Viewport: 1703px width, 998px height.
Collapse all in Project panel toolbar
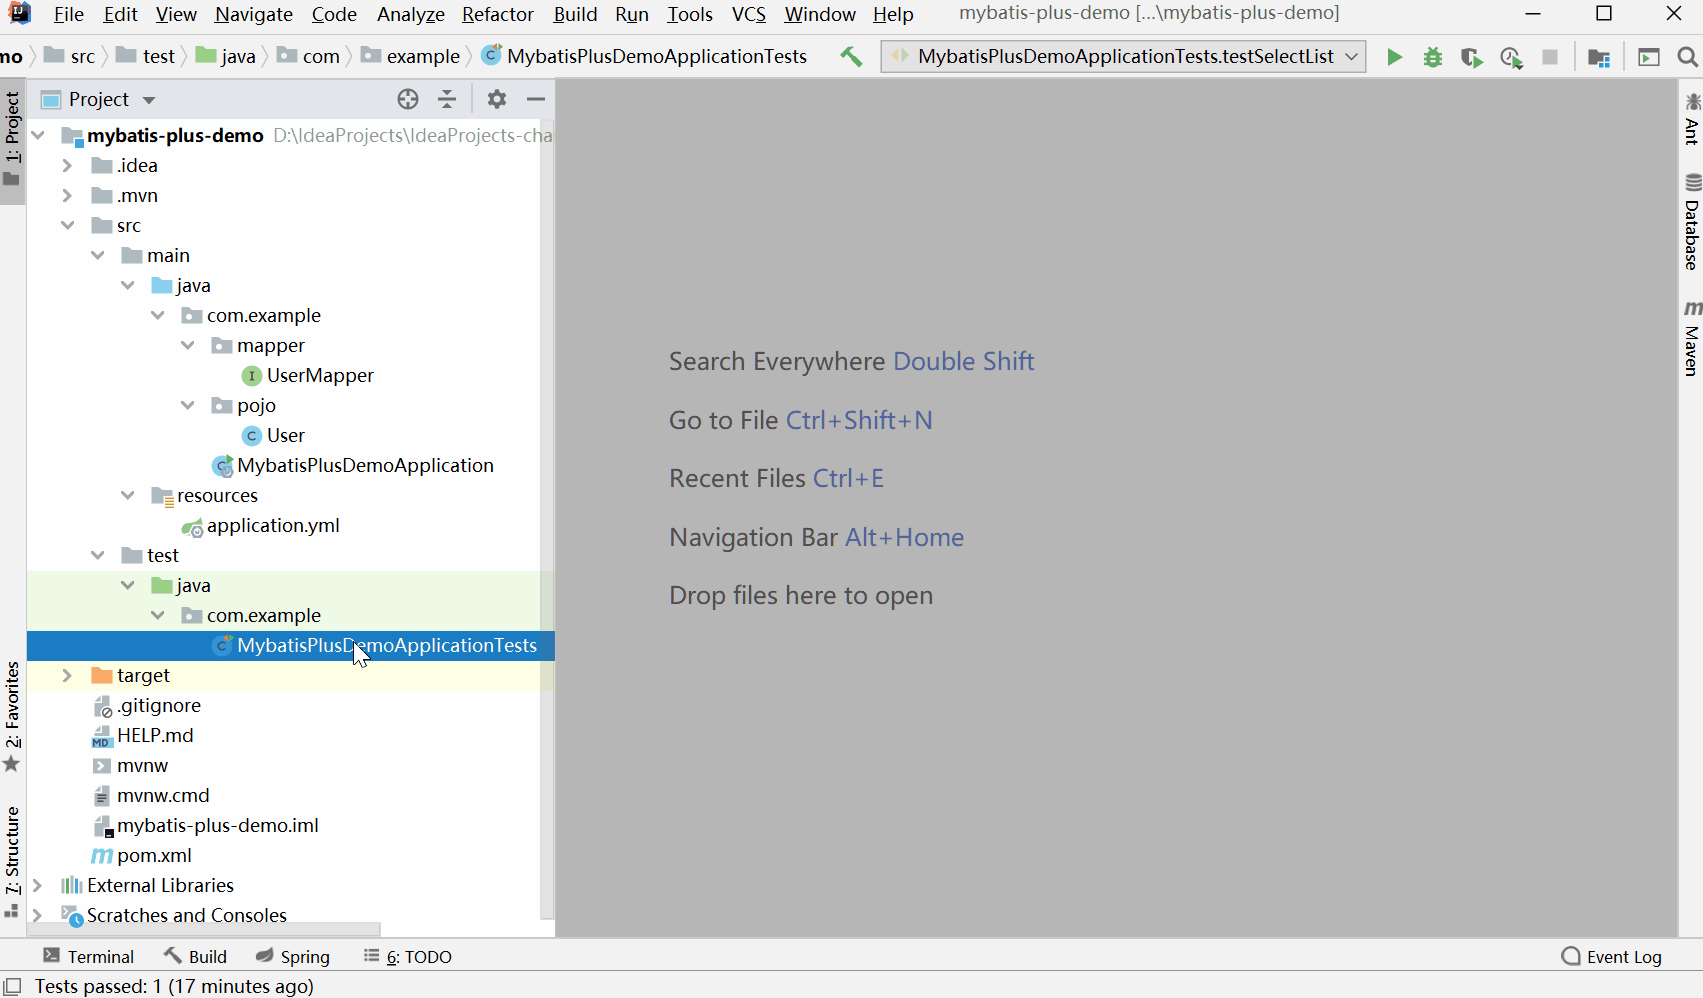(x=447, y=99)
